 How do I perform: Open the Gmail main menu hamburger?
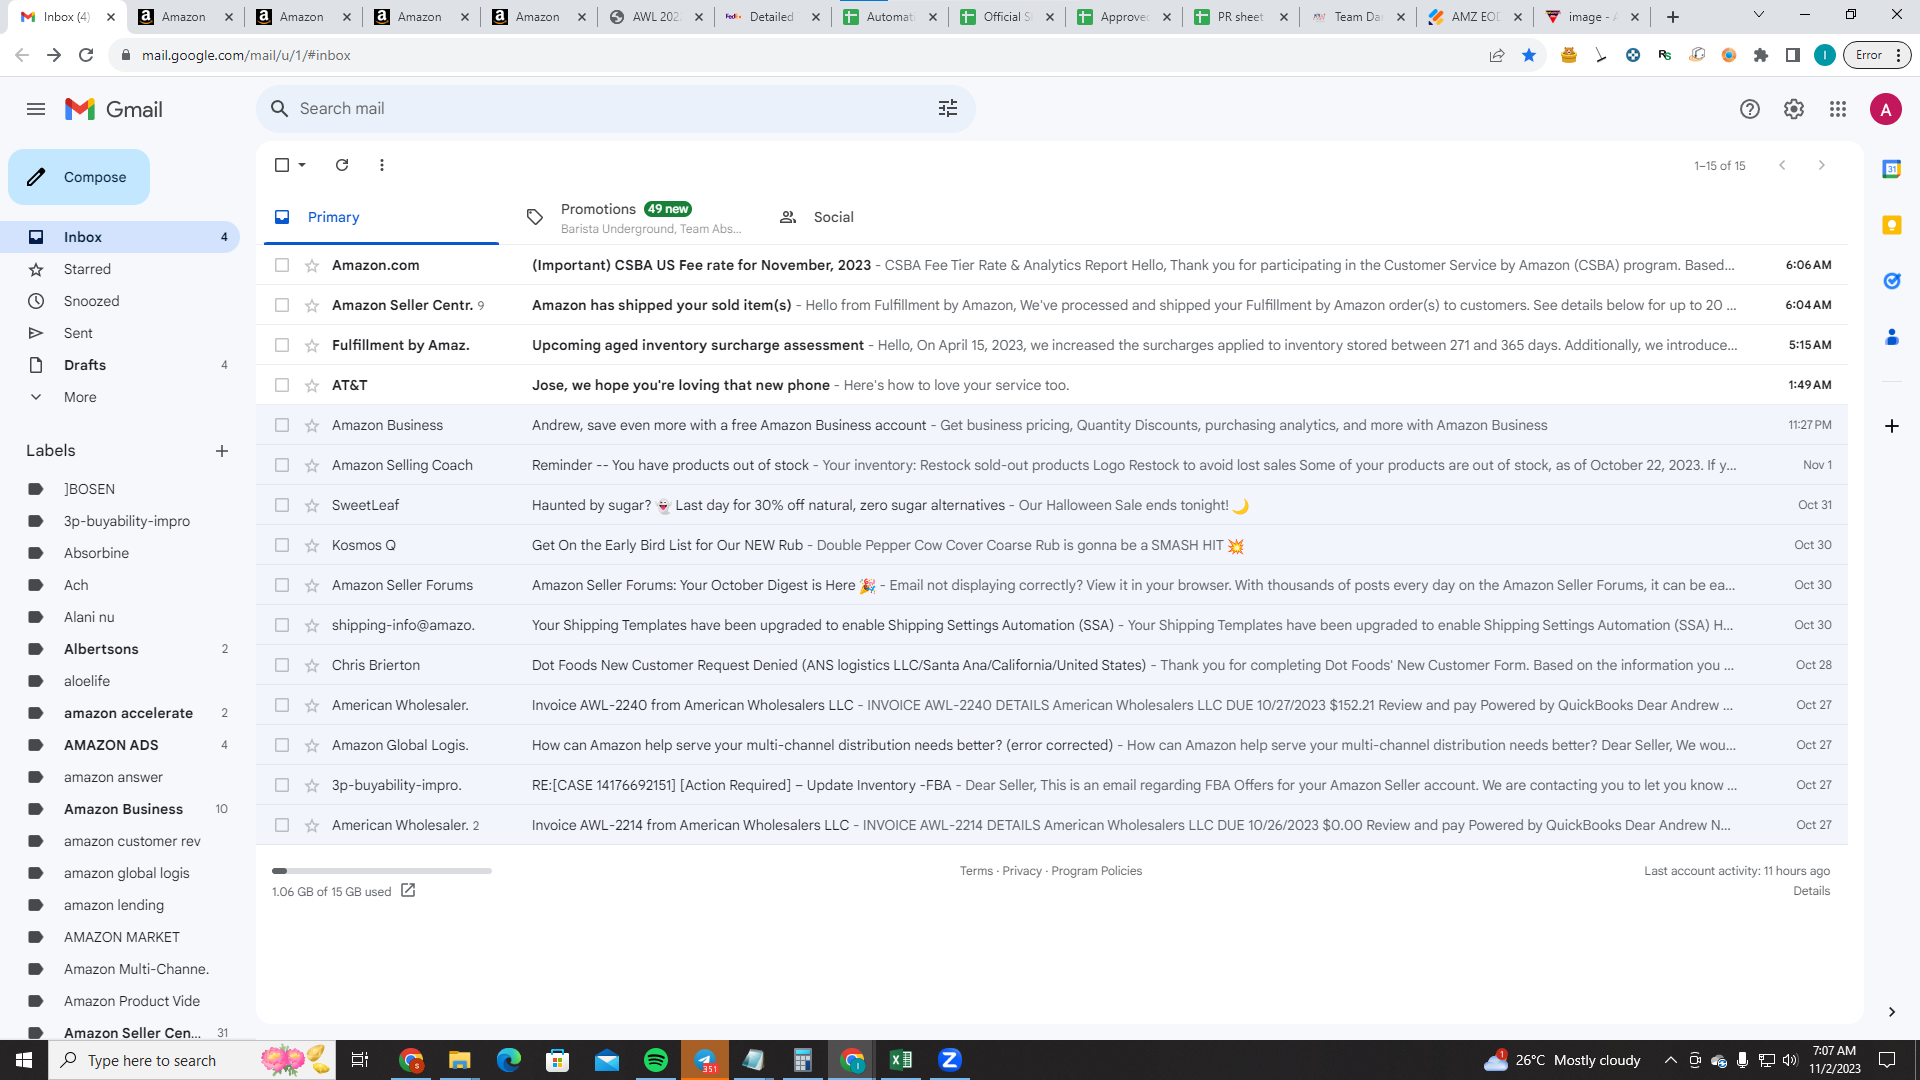36,109
